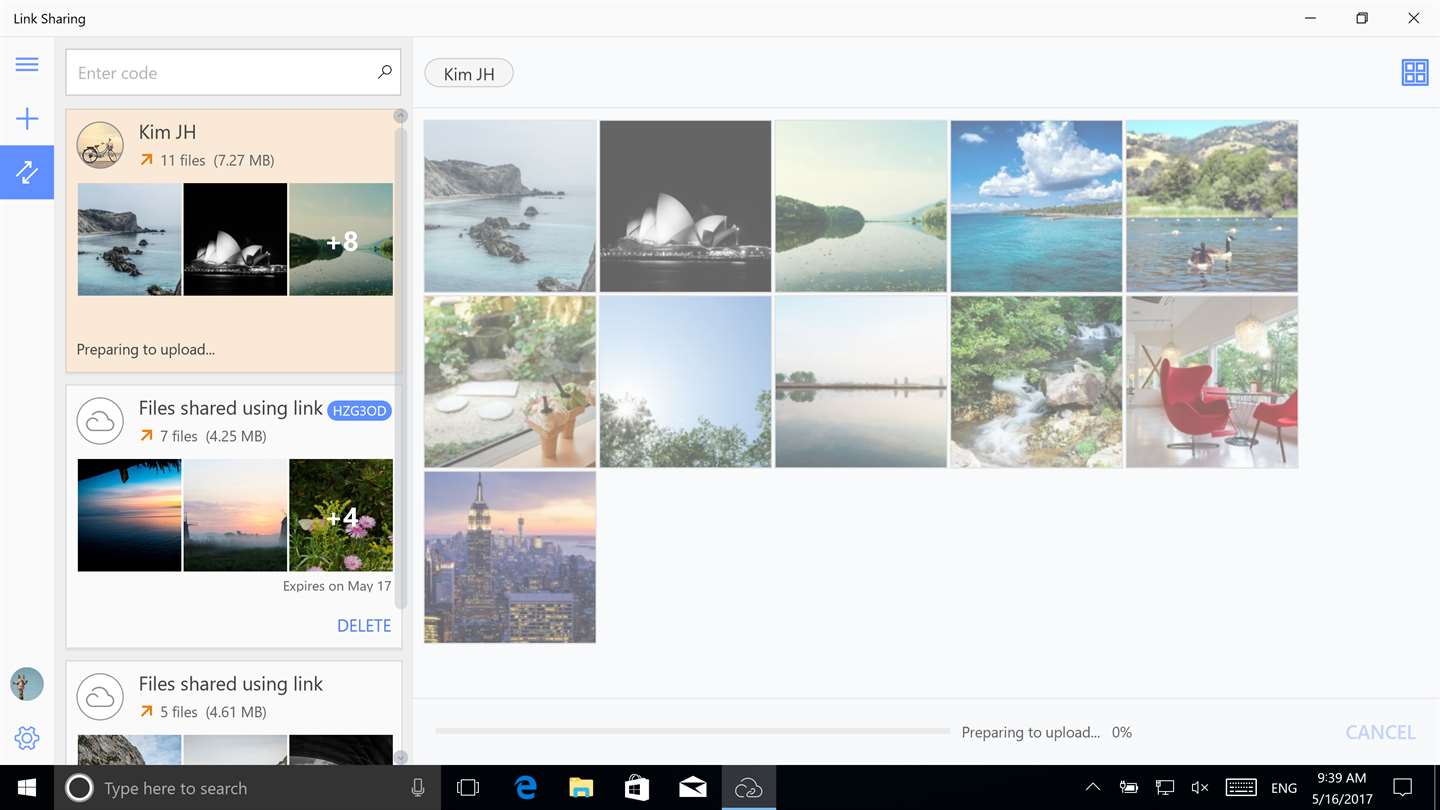Open Microsoft Edge from the taskbar

click(526, 788)
